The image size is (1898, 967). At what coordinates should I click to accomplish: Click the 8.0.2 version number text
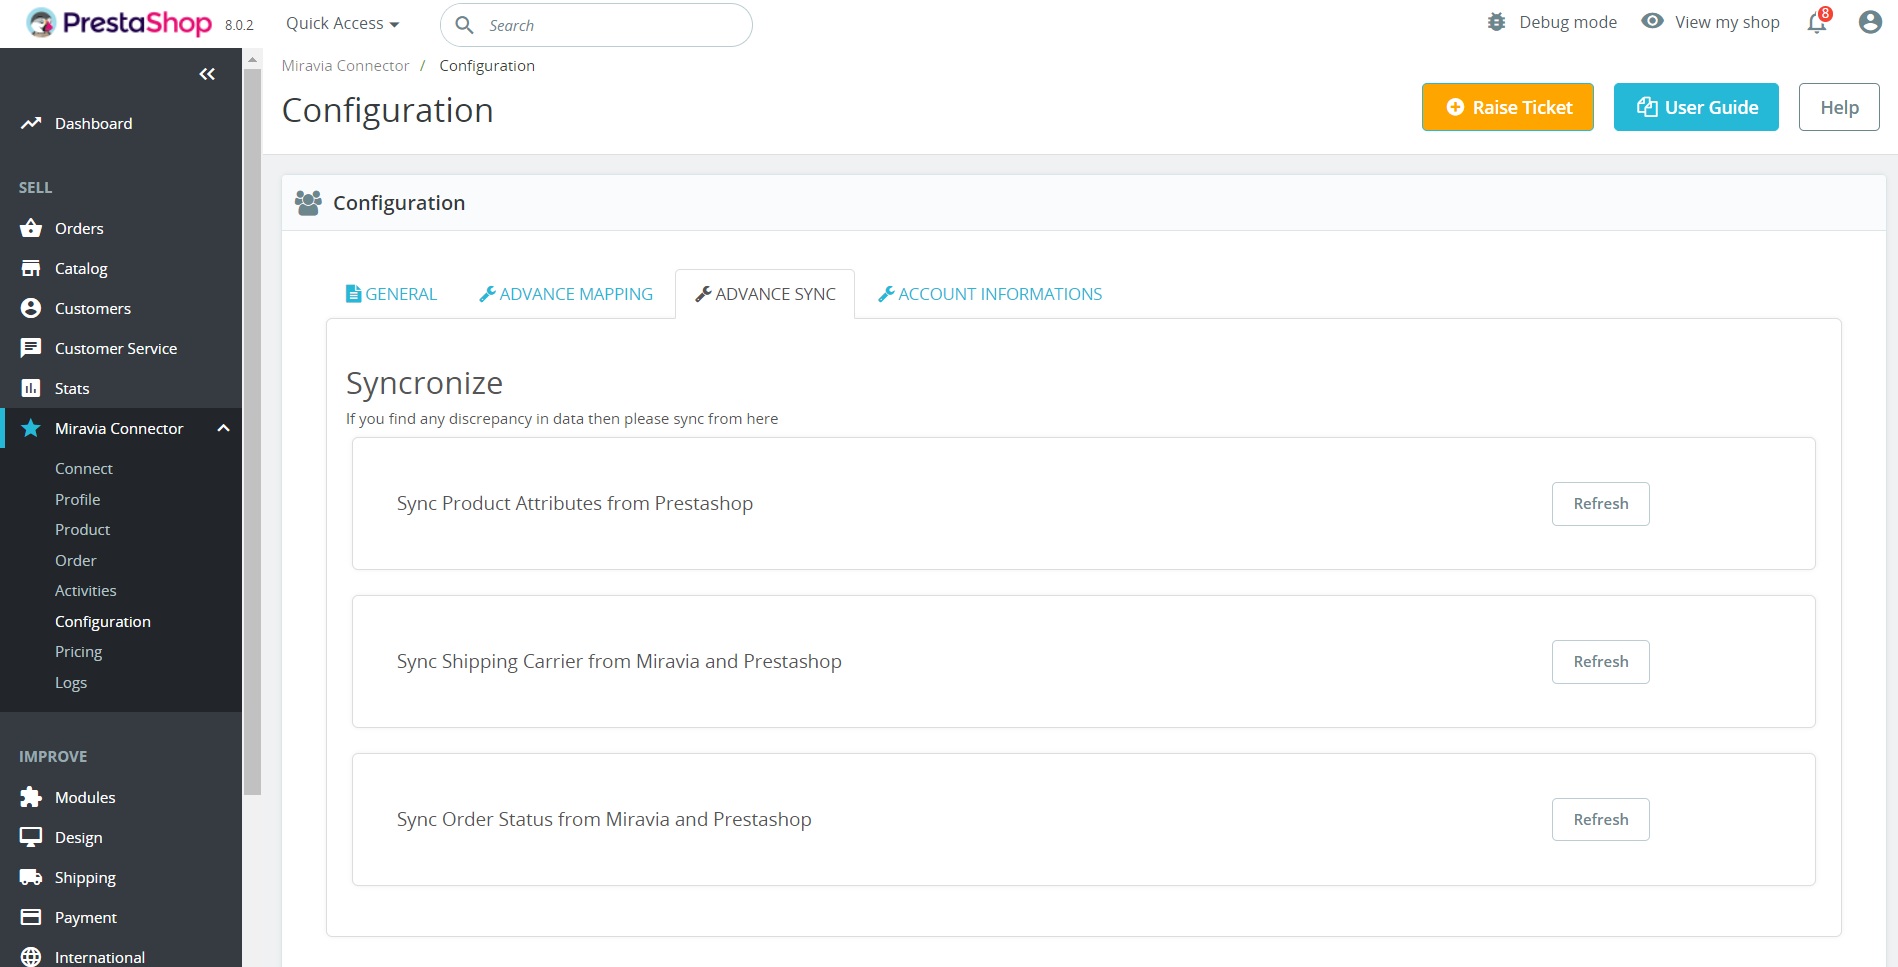tap(239, 25)
